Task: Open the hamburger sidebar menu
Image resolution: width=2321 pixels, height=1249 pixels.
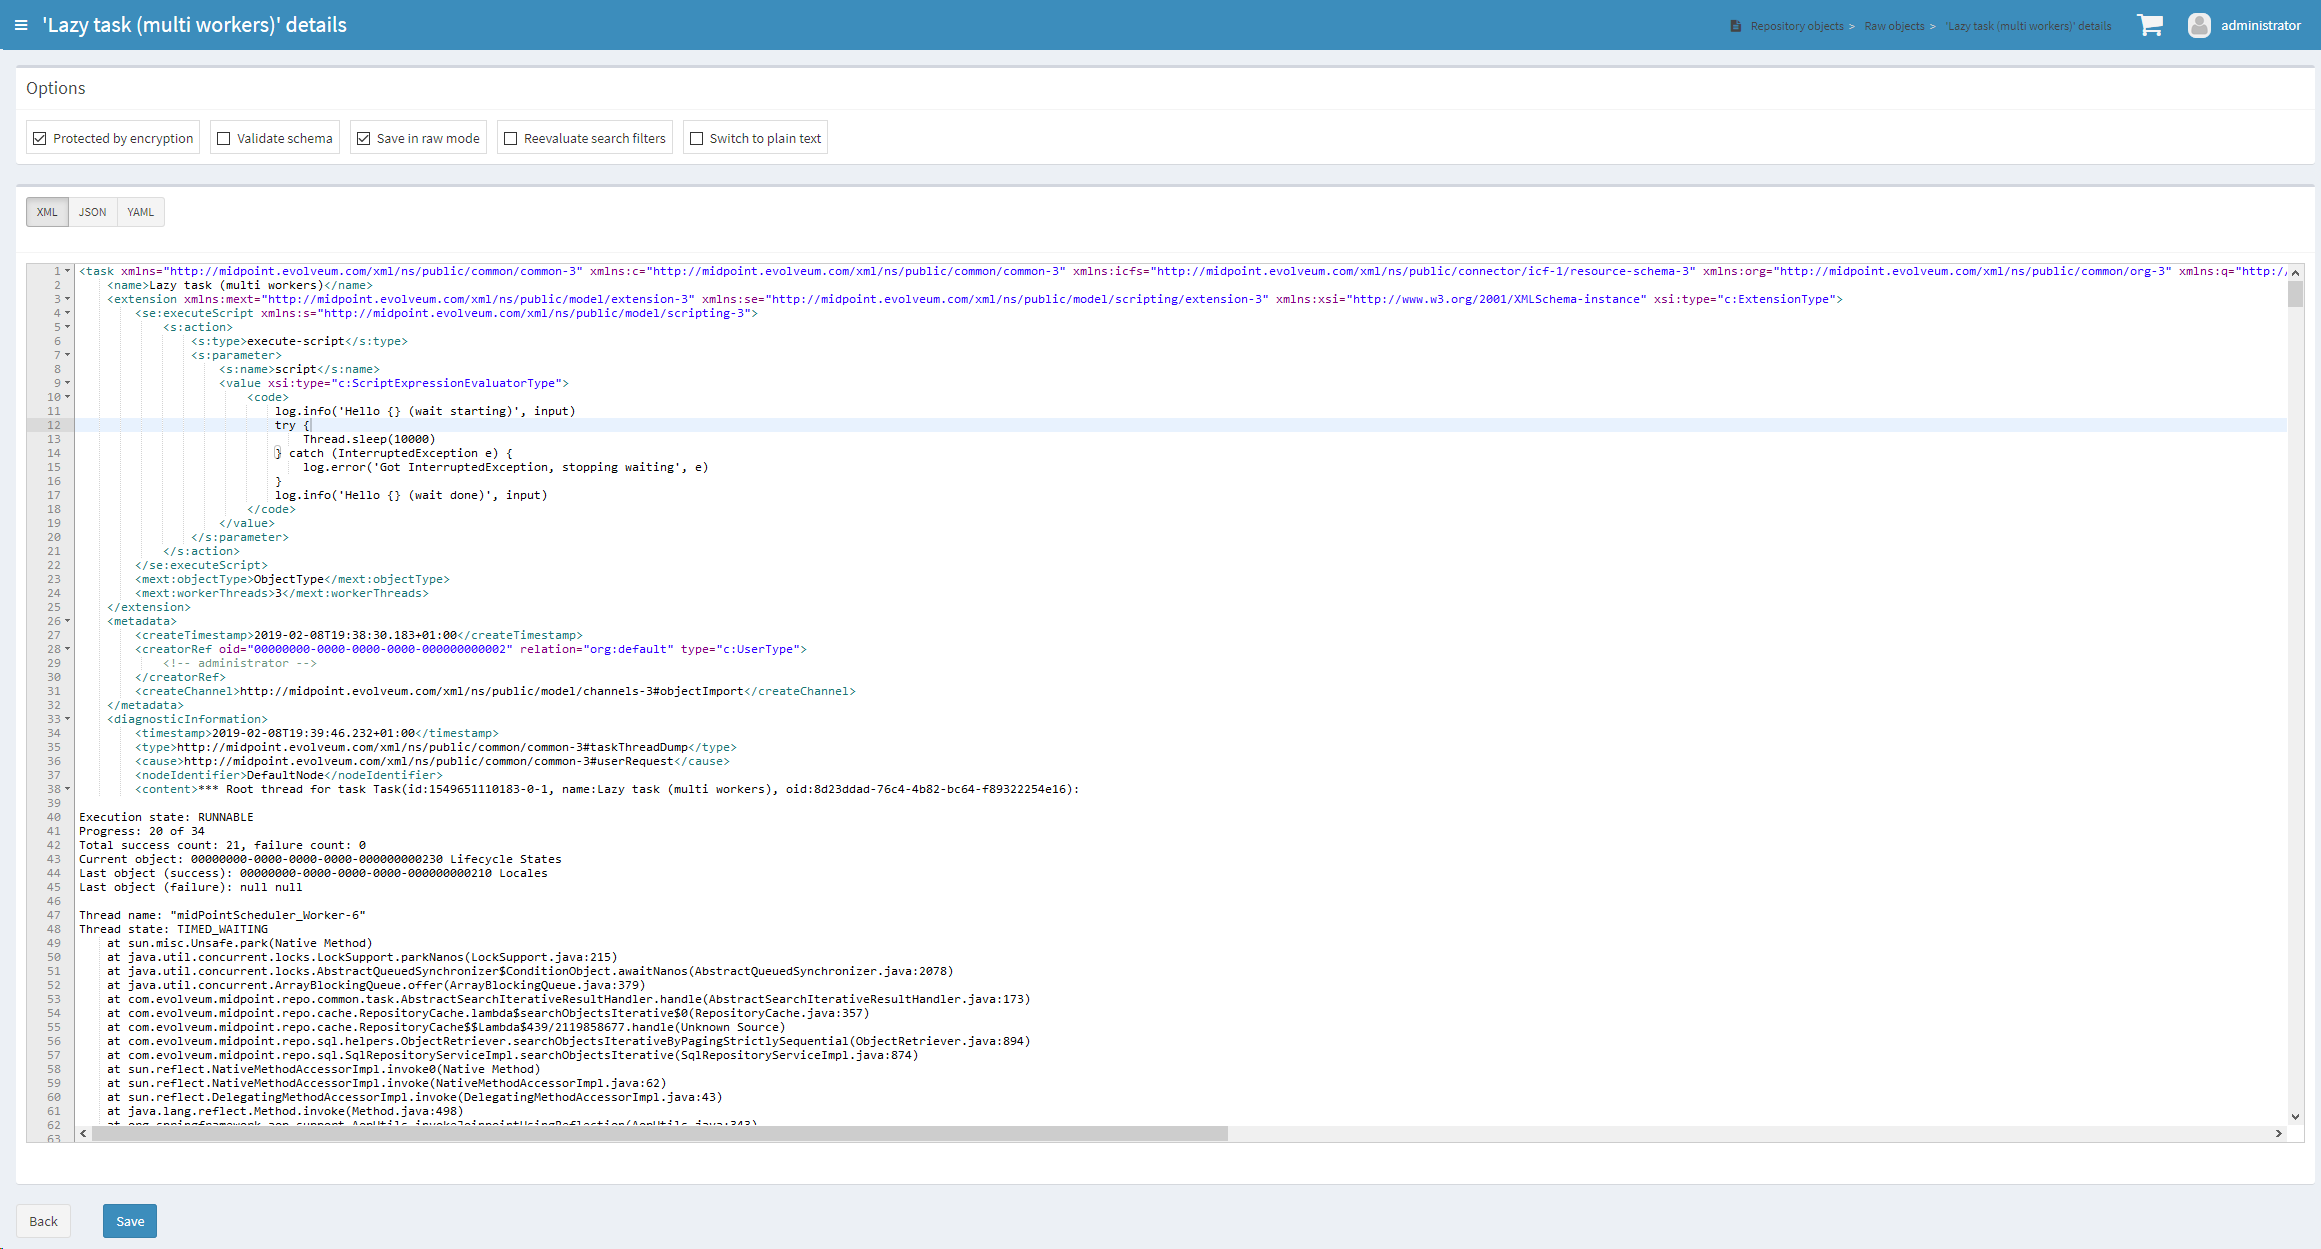Action: (21, 25)
